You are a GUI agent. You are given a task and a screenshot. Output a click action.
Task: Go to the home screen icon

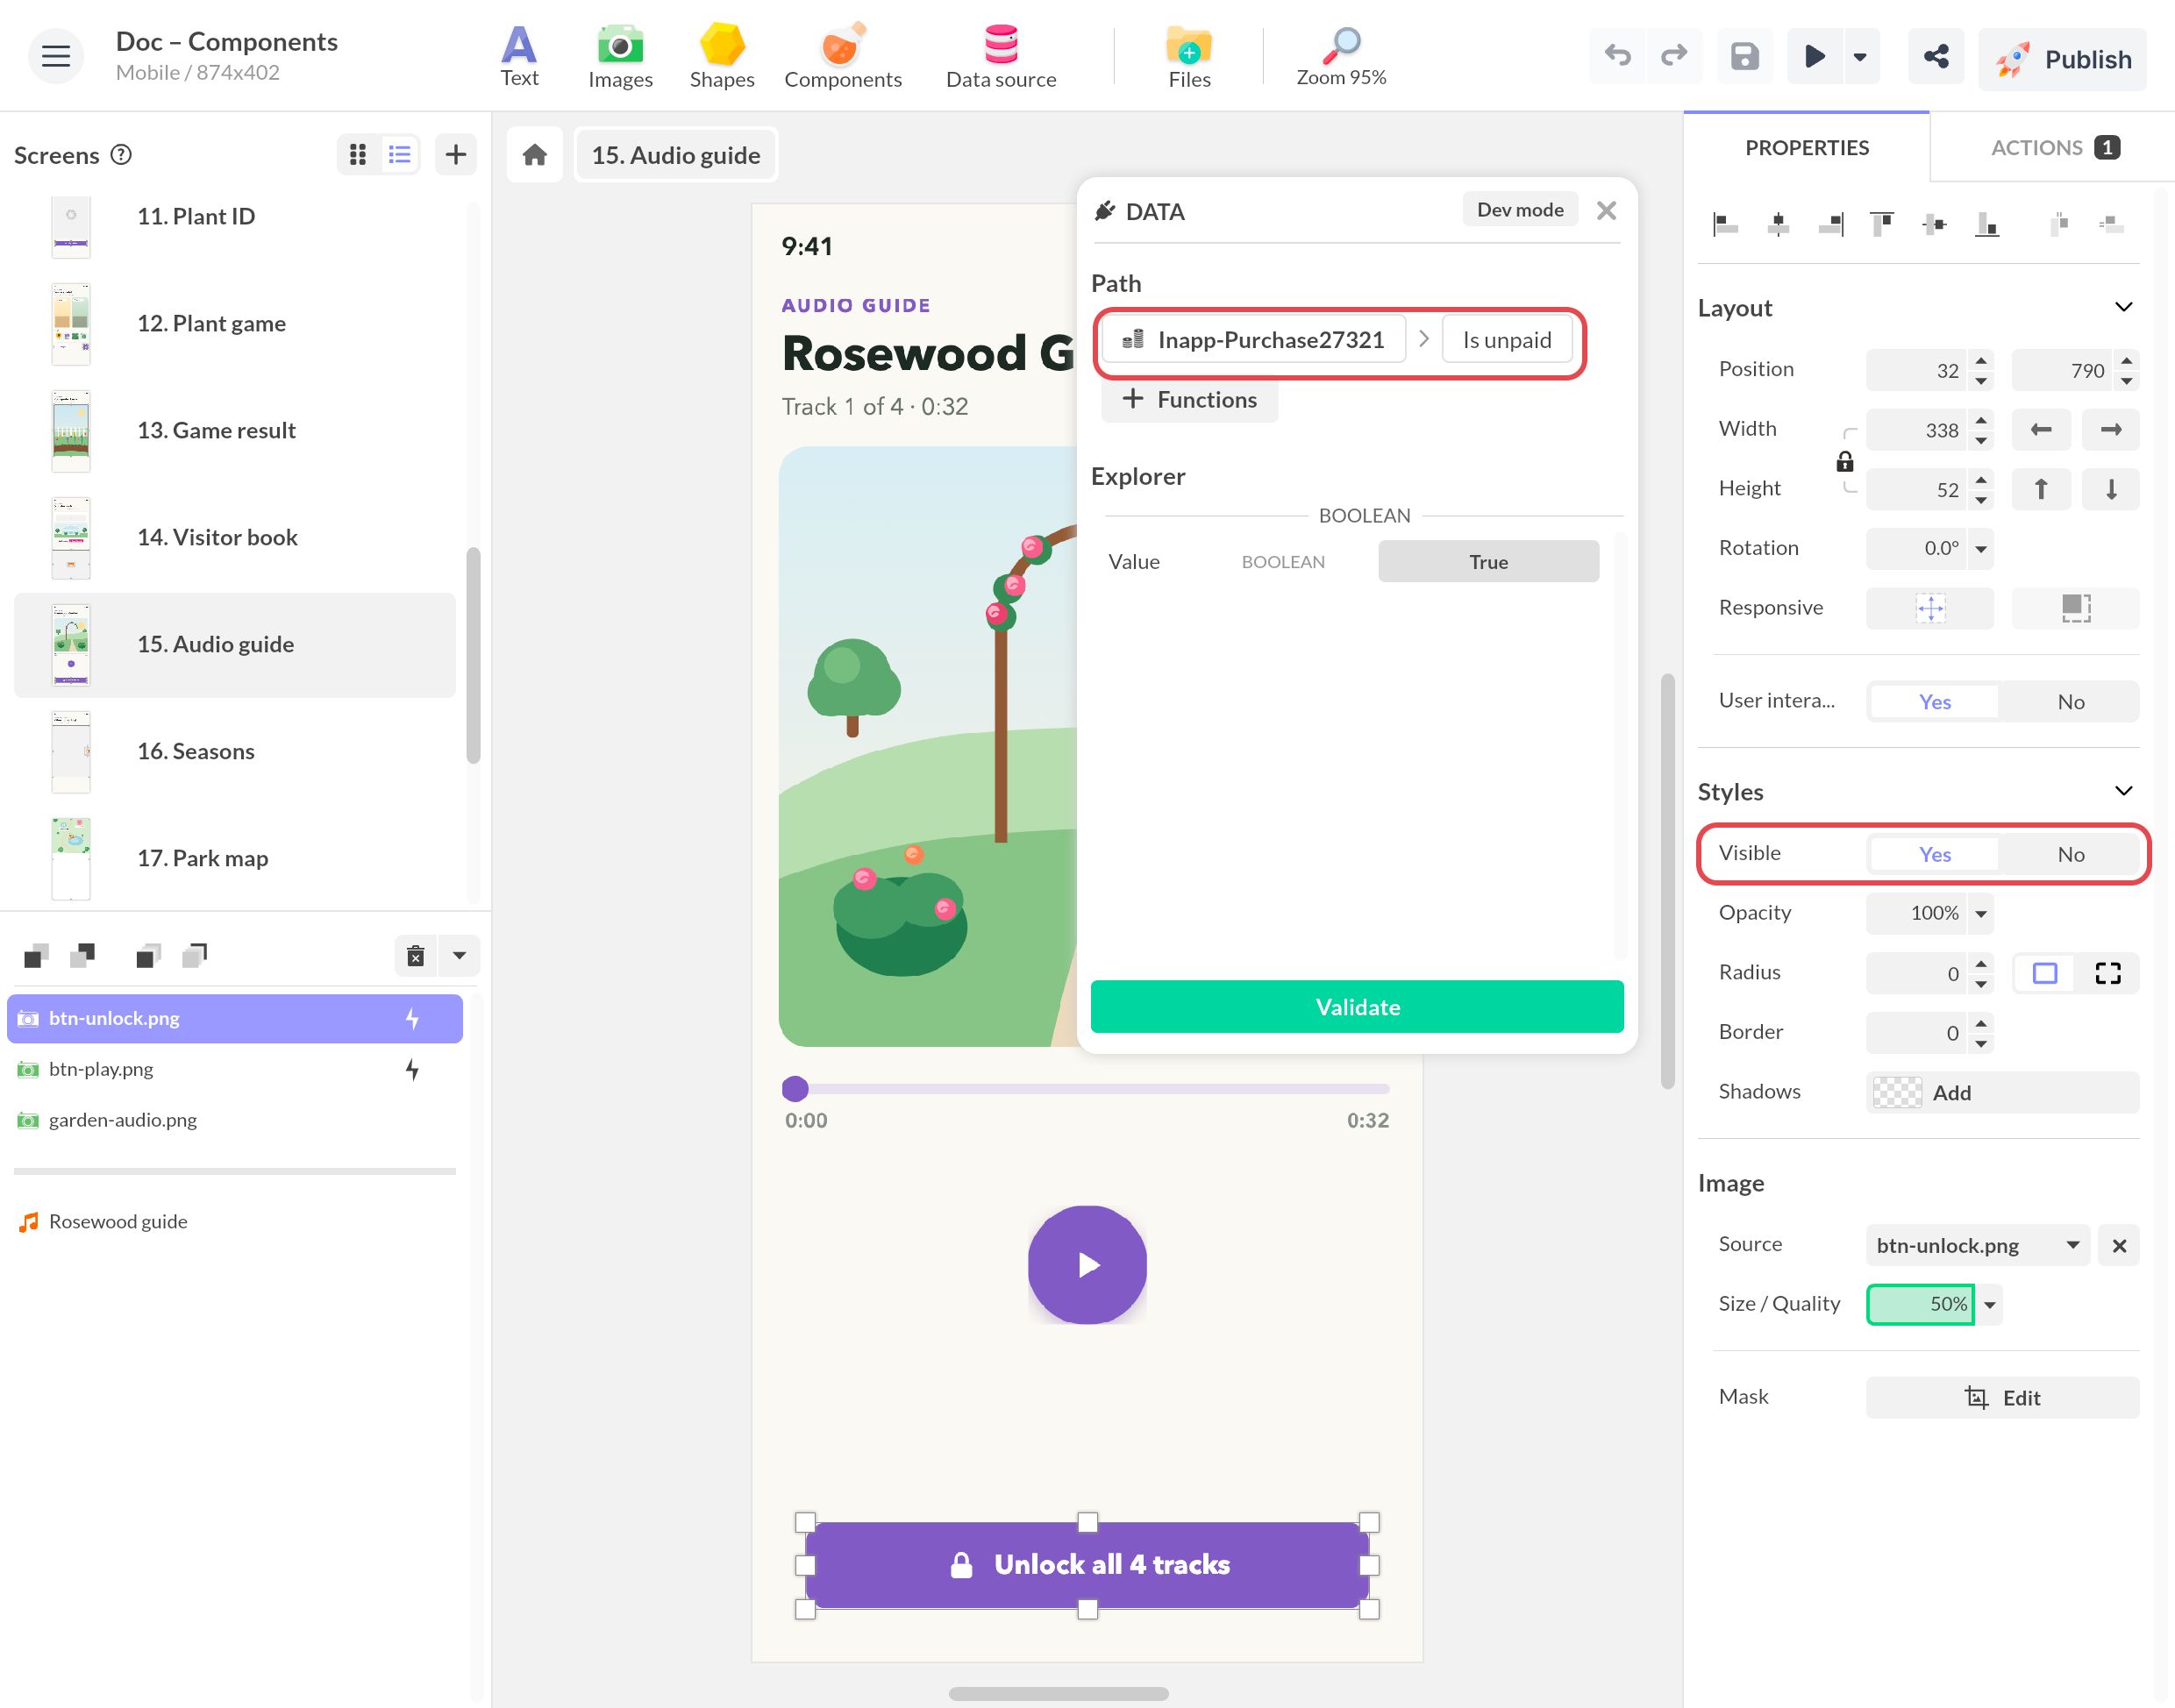point(535,154)
